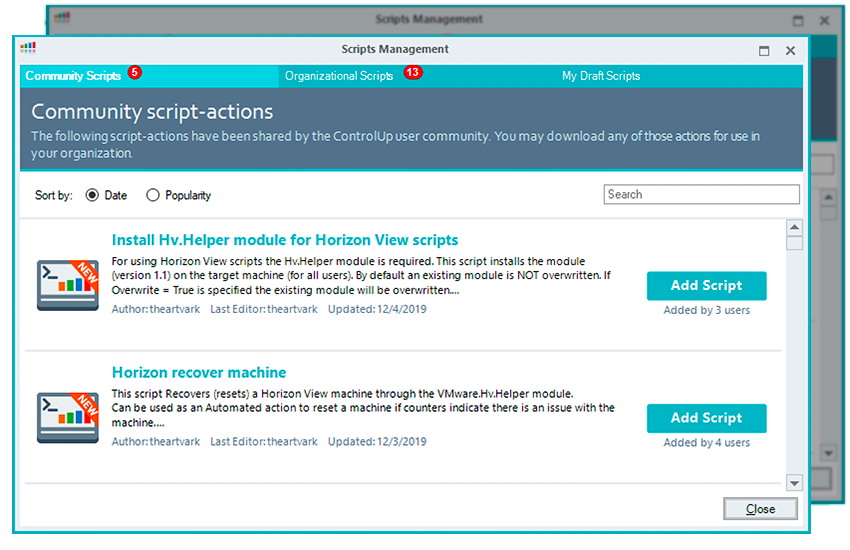Click the Close button at the bottom

pos(760,509)
